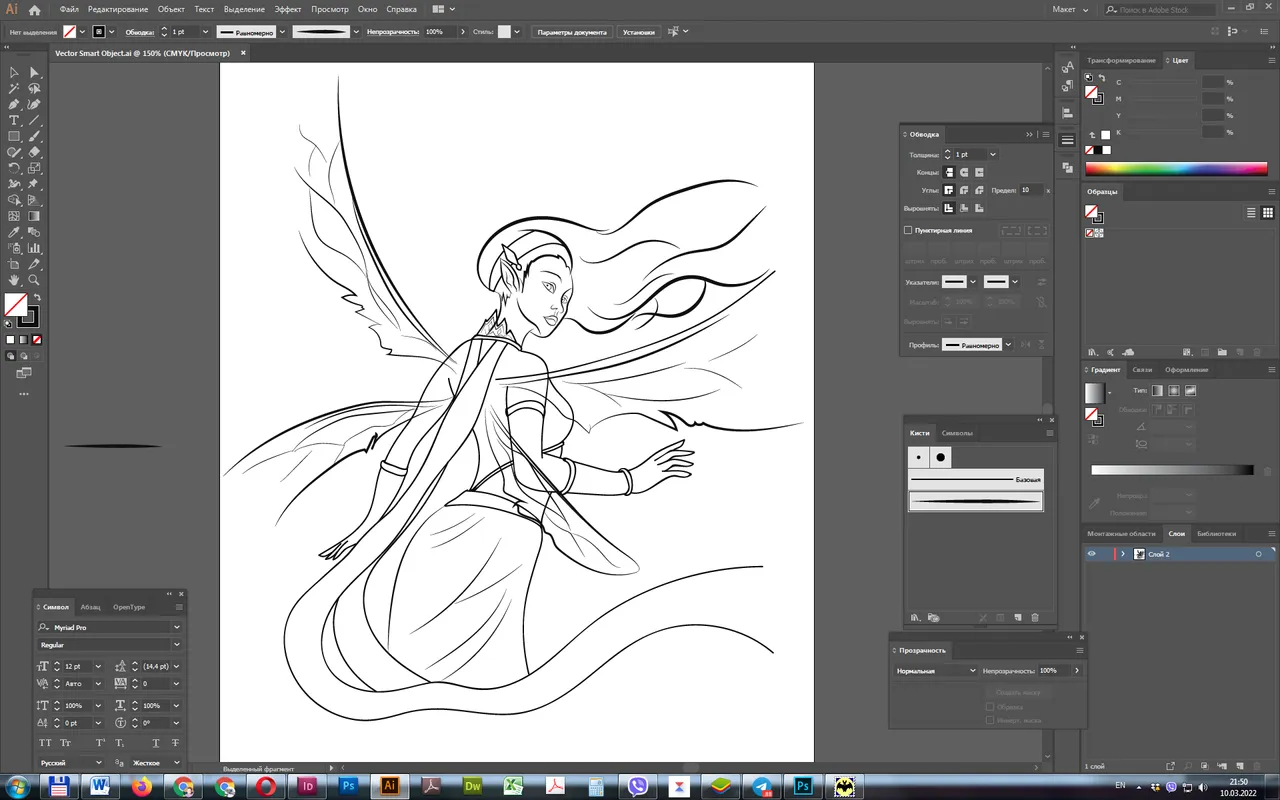The height and width of the screenshot is (800, 1280).
Task: Activate the Type tool
Action: [x=14, y=120]
